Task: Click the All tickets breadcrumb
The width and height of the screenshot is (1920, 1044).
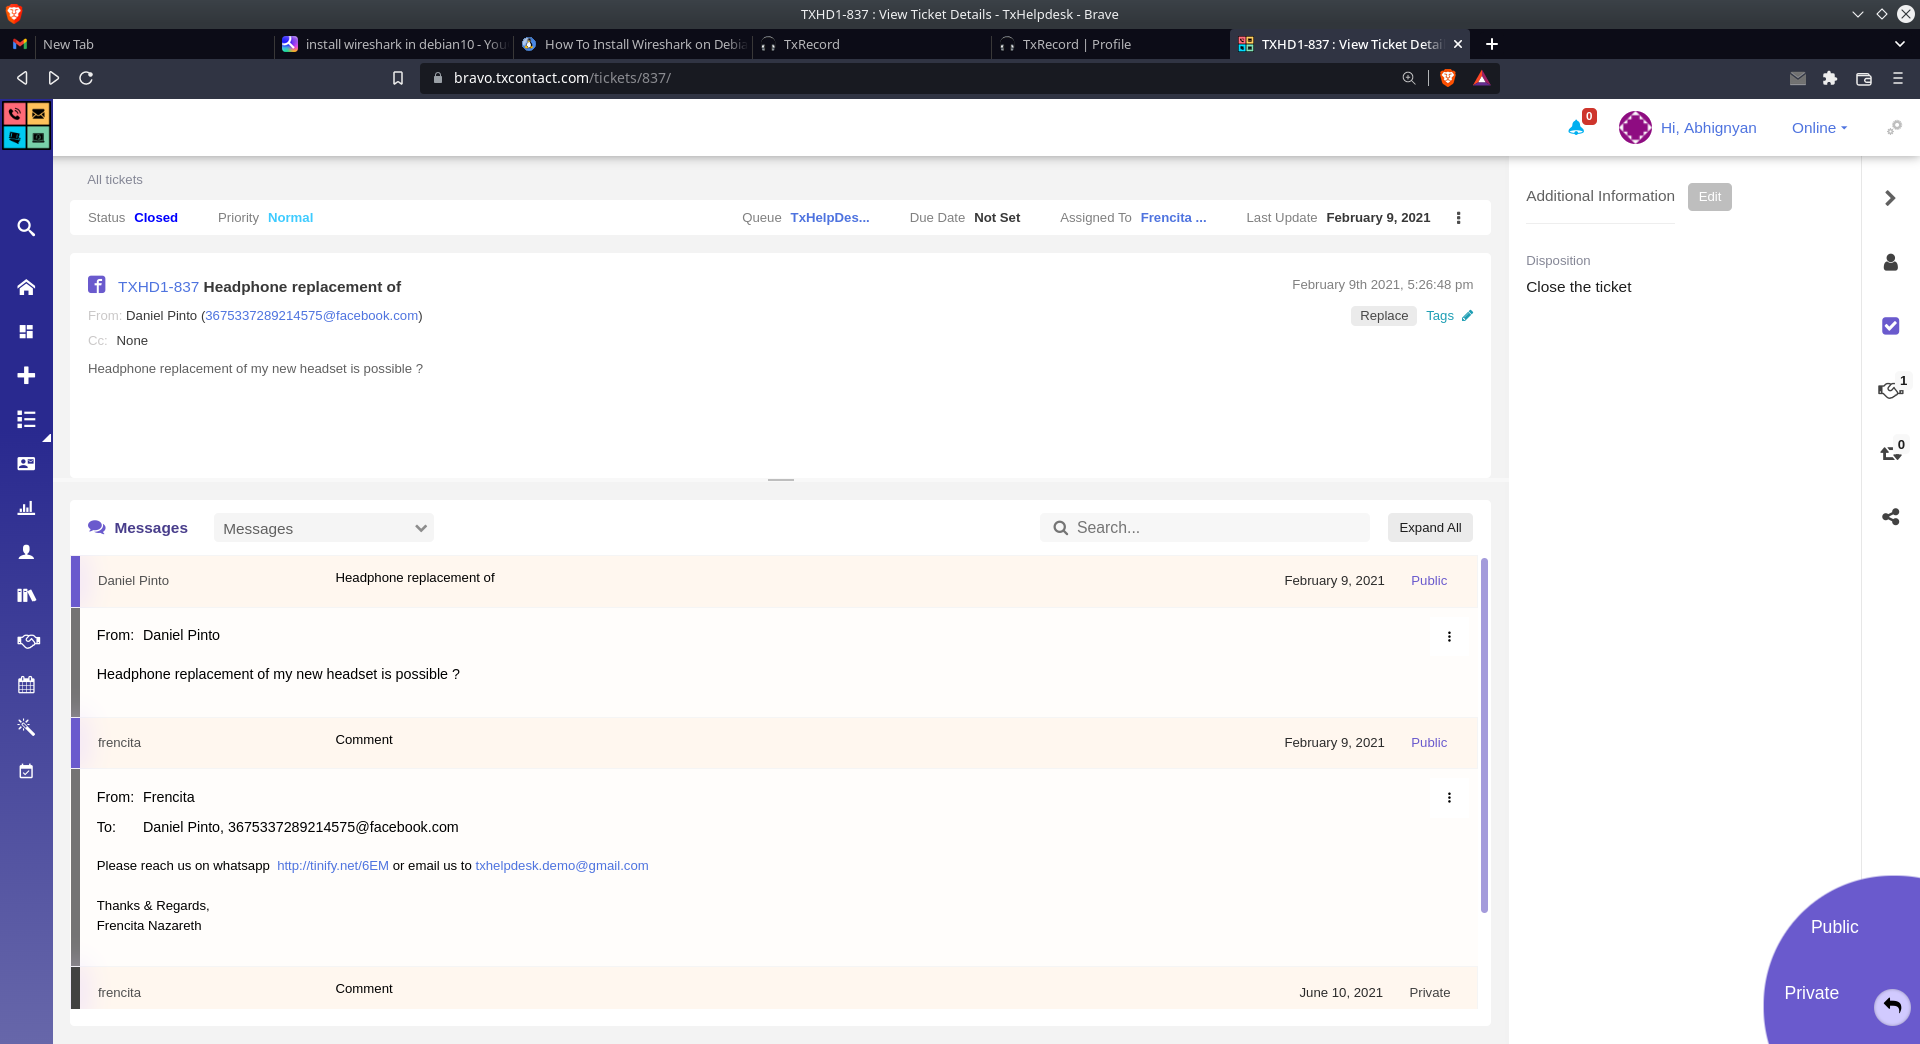Action: [115, 180]
